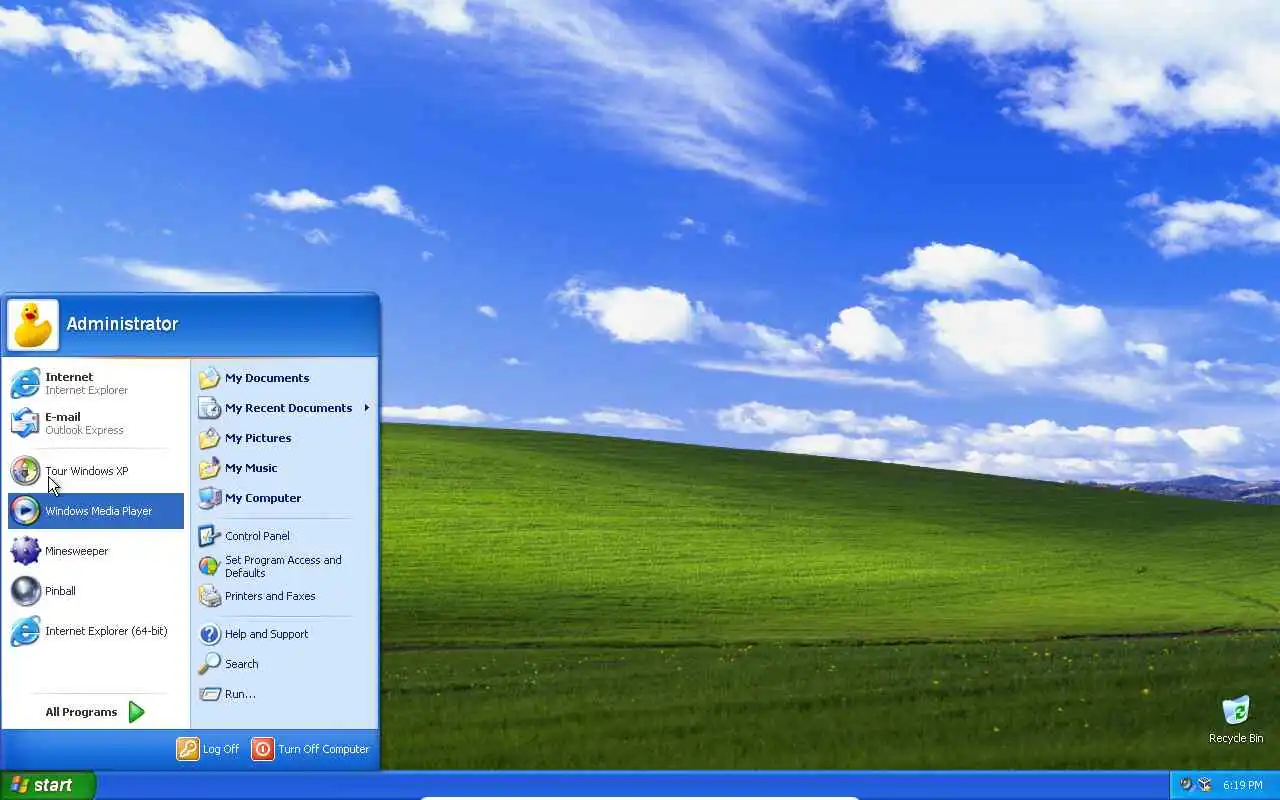Open Internet Explorer (64-bit)
The image size is (1280, 800).
point(96,631)
